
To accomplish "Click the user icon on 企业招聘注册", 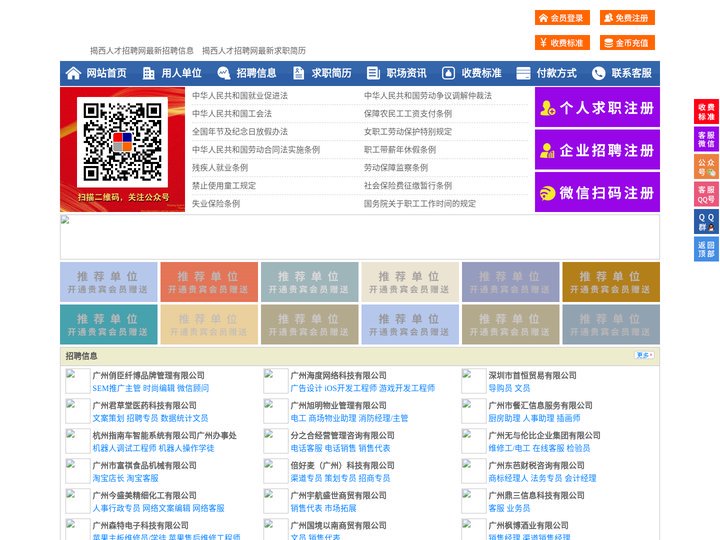I will click(547, 150).
